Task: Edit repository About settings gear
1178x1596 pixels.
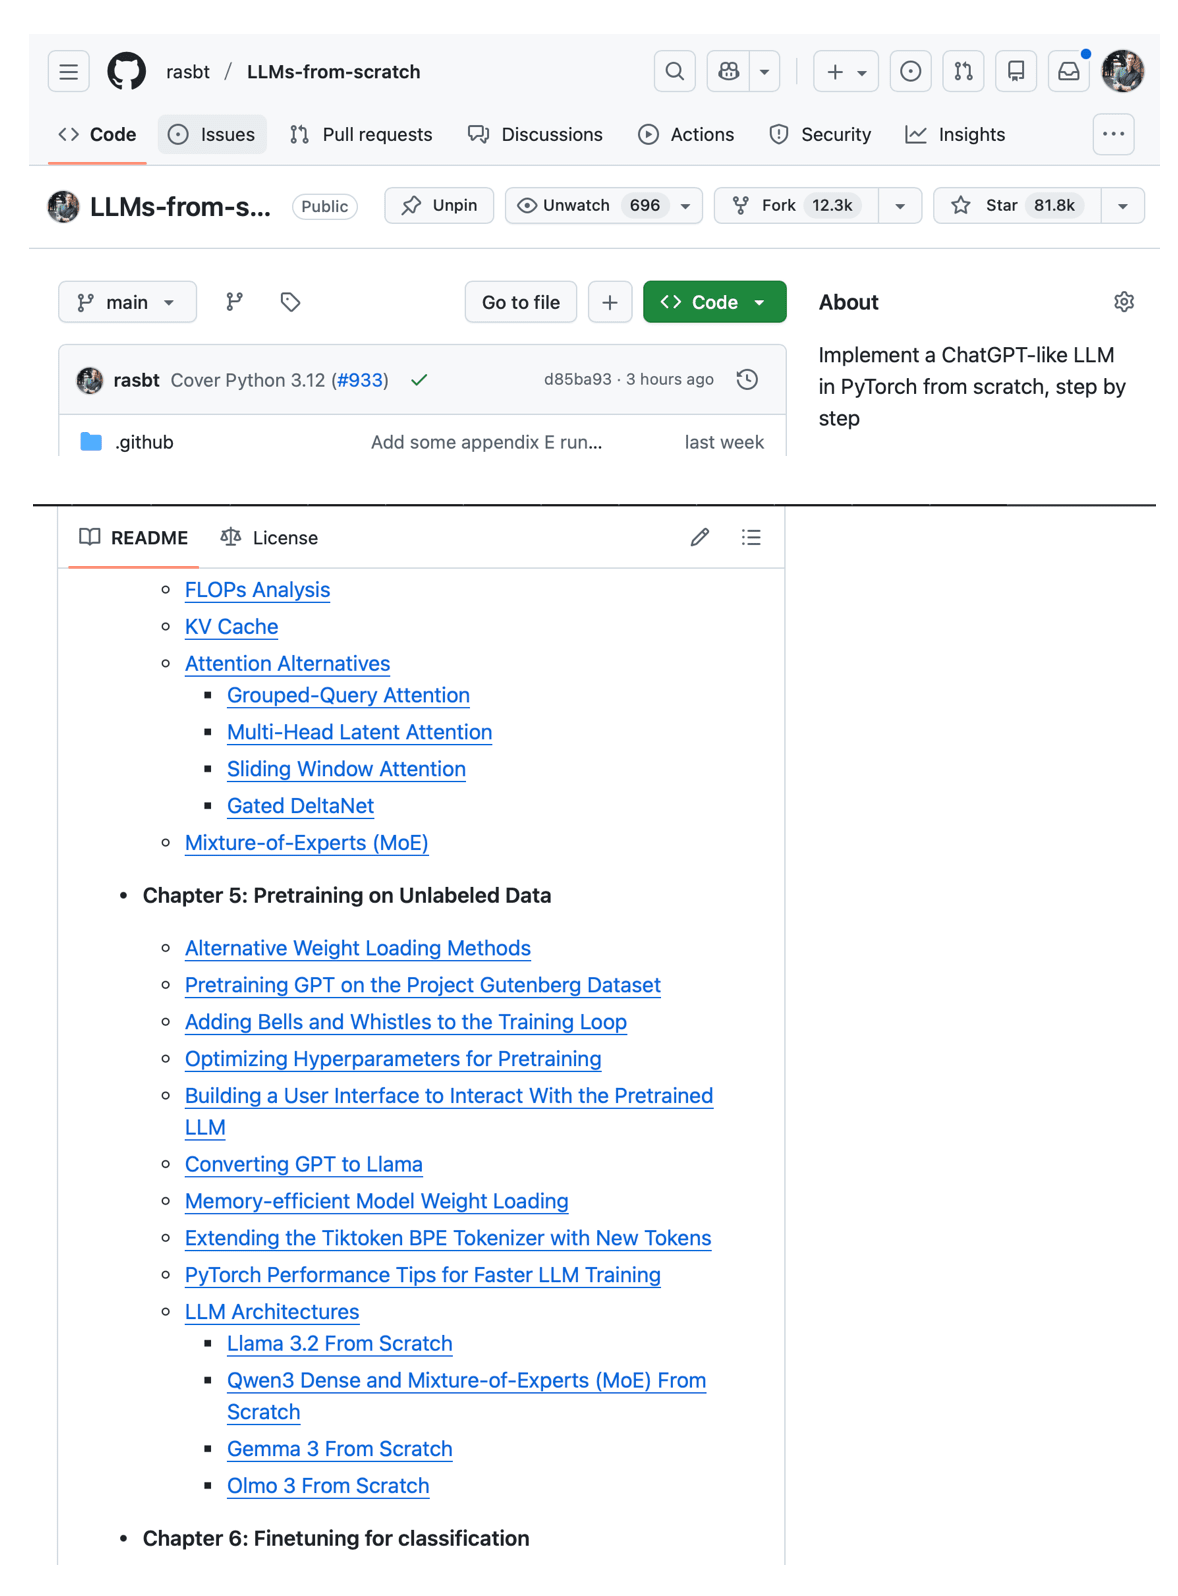Action: point(1124,302)
